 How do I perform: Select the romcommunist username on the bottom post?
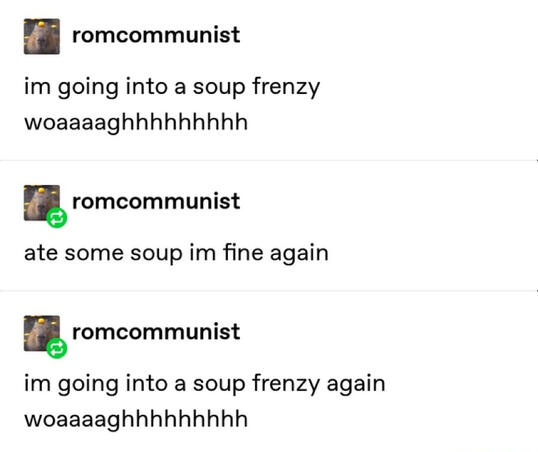click(x=156, y=332)
